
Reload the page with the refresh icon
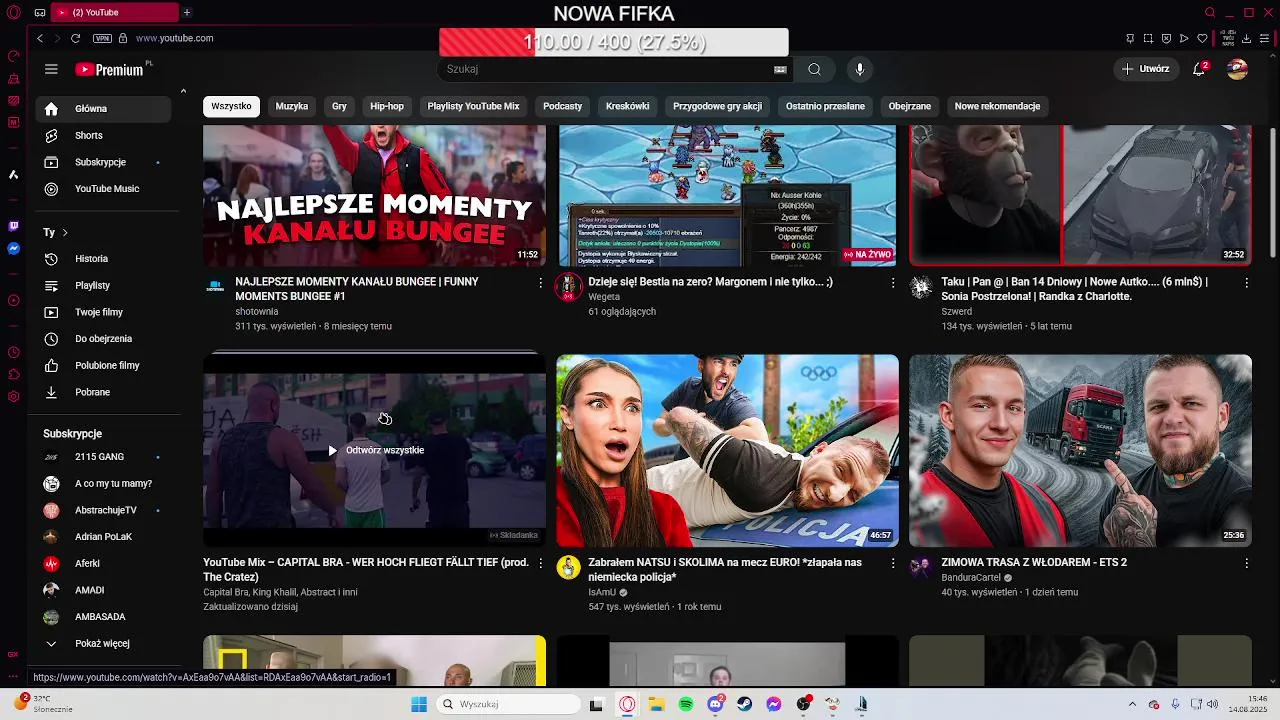point(75,38)
